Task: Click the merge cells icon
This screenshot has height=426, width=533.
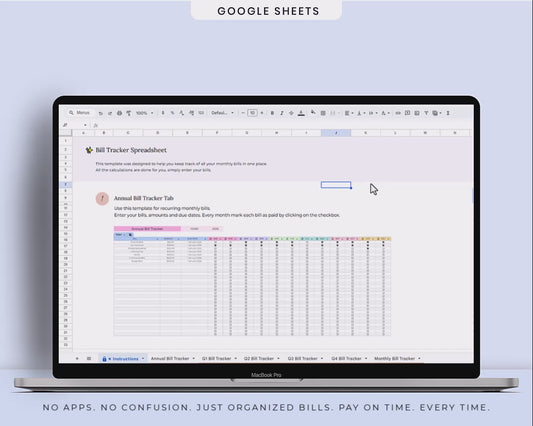Action: coord(333,113)
